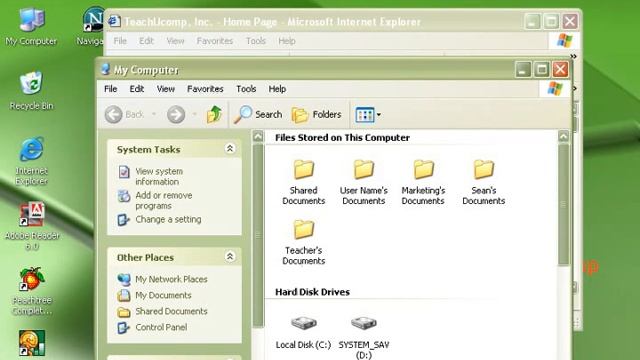The image size is (640, 360).
Task: Click Internet Explorer toolbar overflow chevron
Action: 573,56
